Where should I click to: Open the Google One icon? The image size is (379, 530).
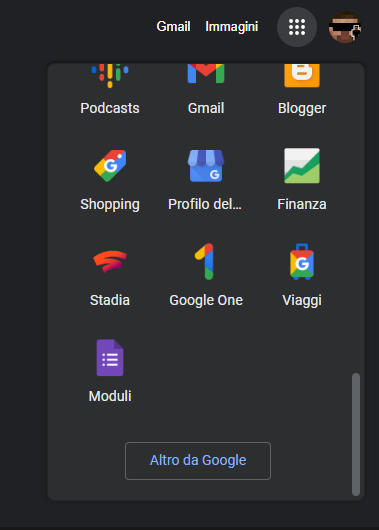coord(205,261)
